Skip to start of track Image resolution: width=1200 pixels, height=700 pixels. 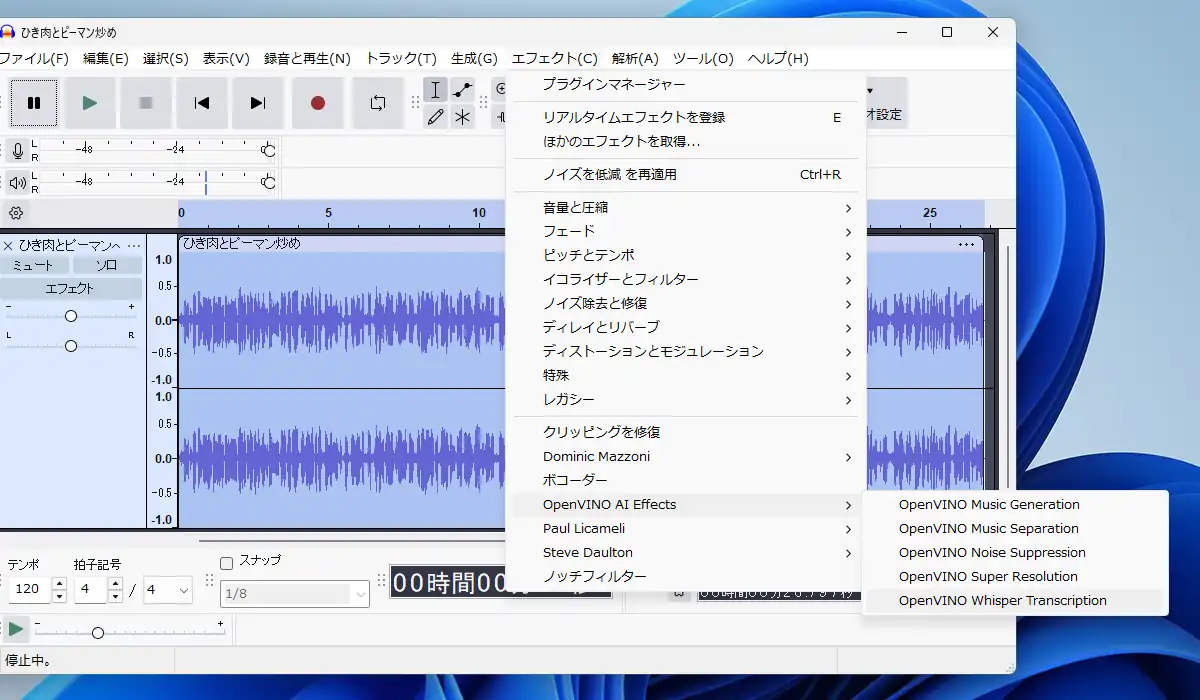(202, 103)
